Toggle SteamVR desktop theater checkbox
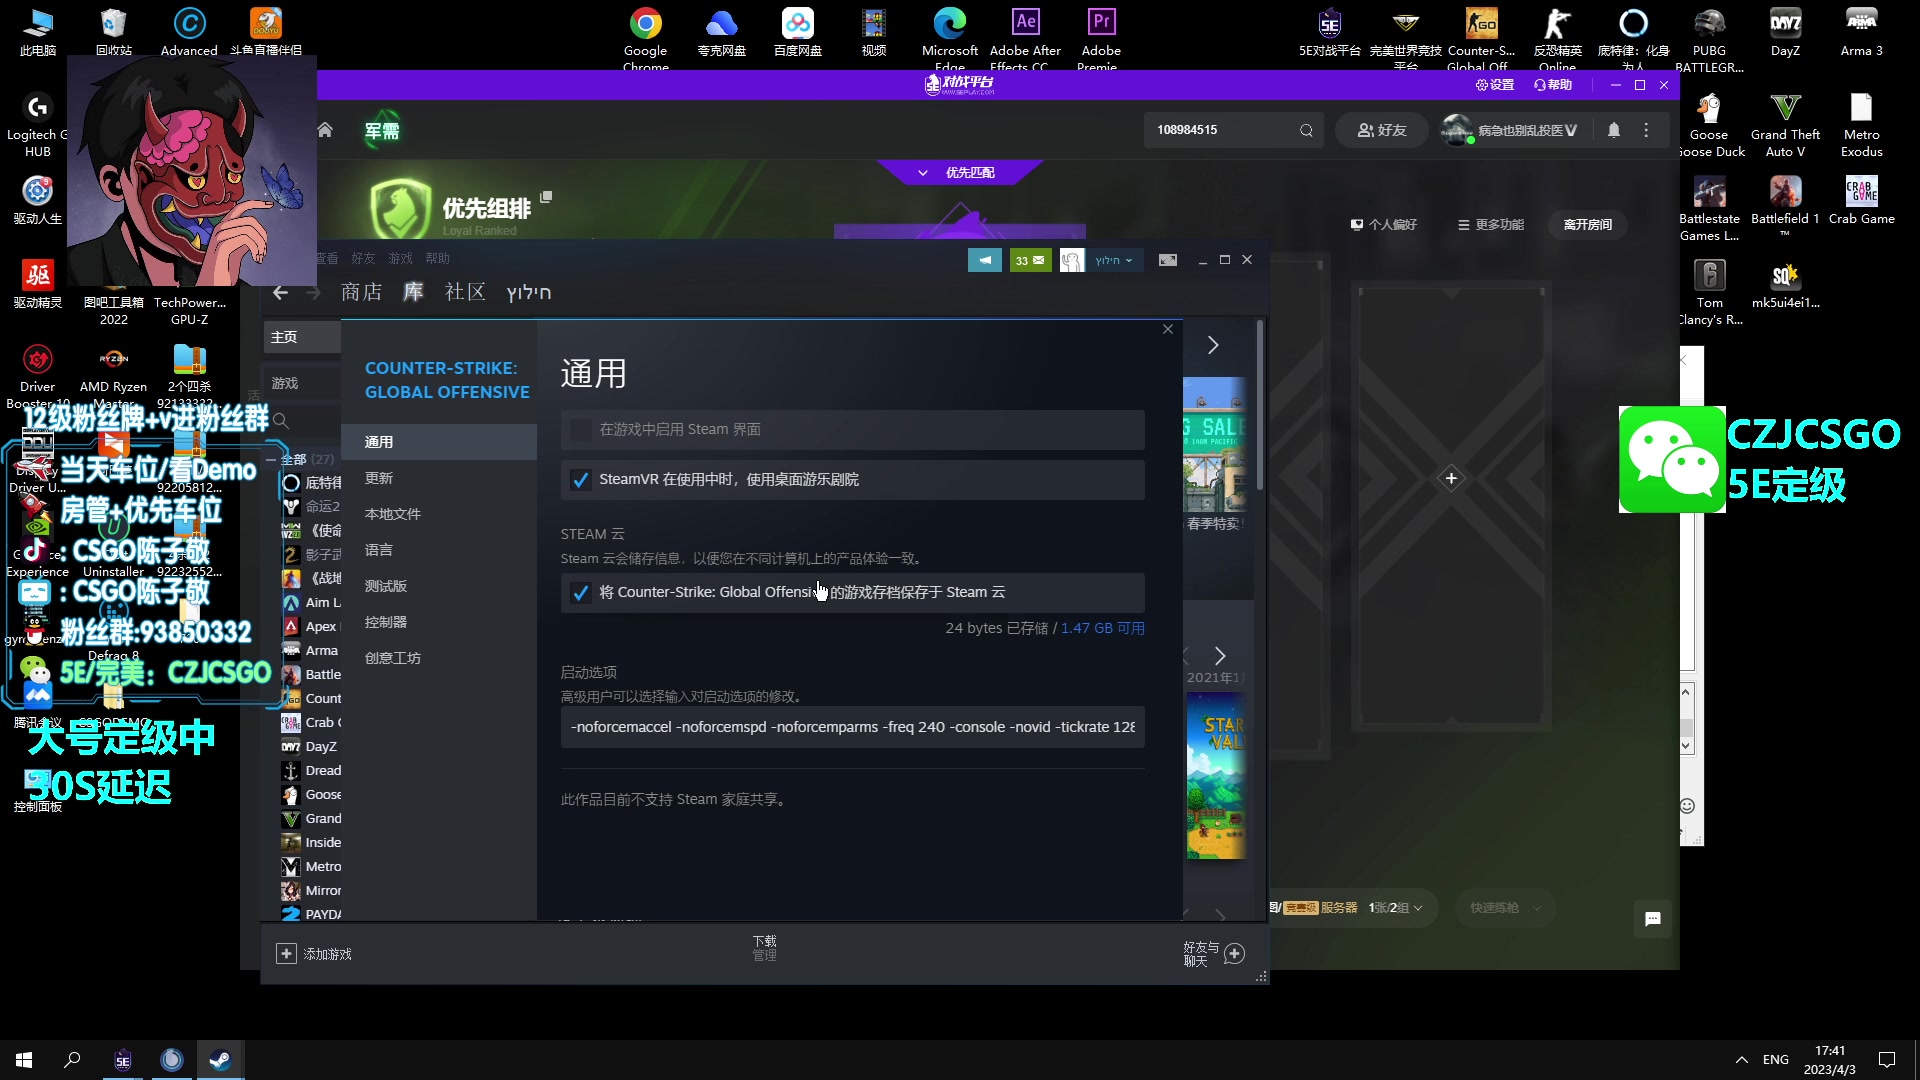 pos(580,480)
